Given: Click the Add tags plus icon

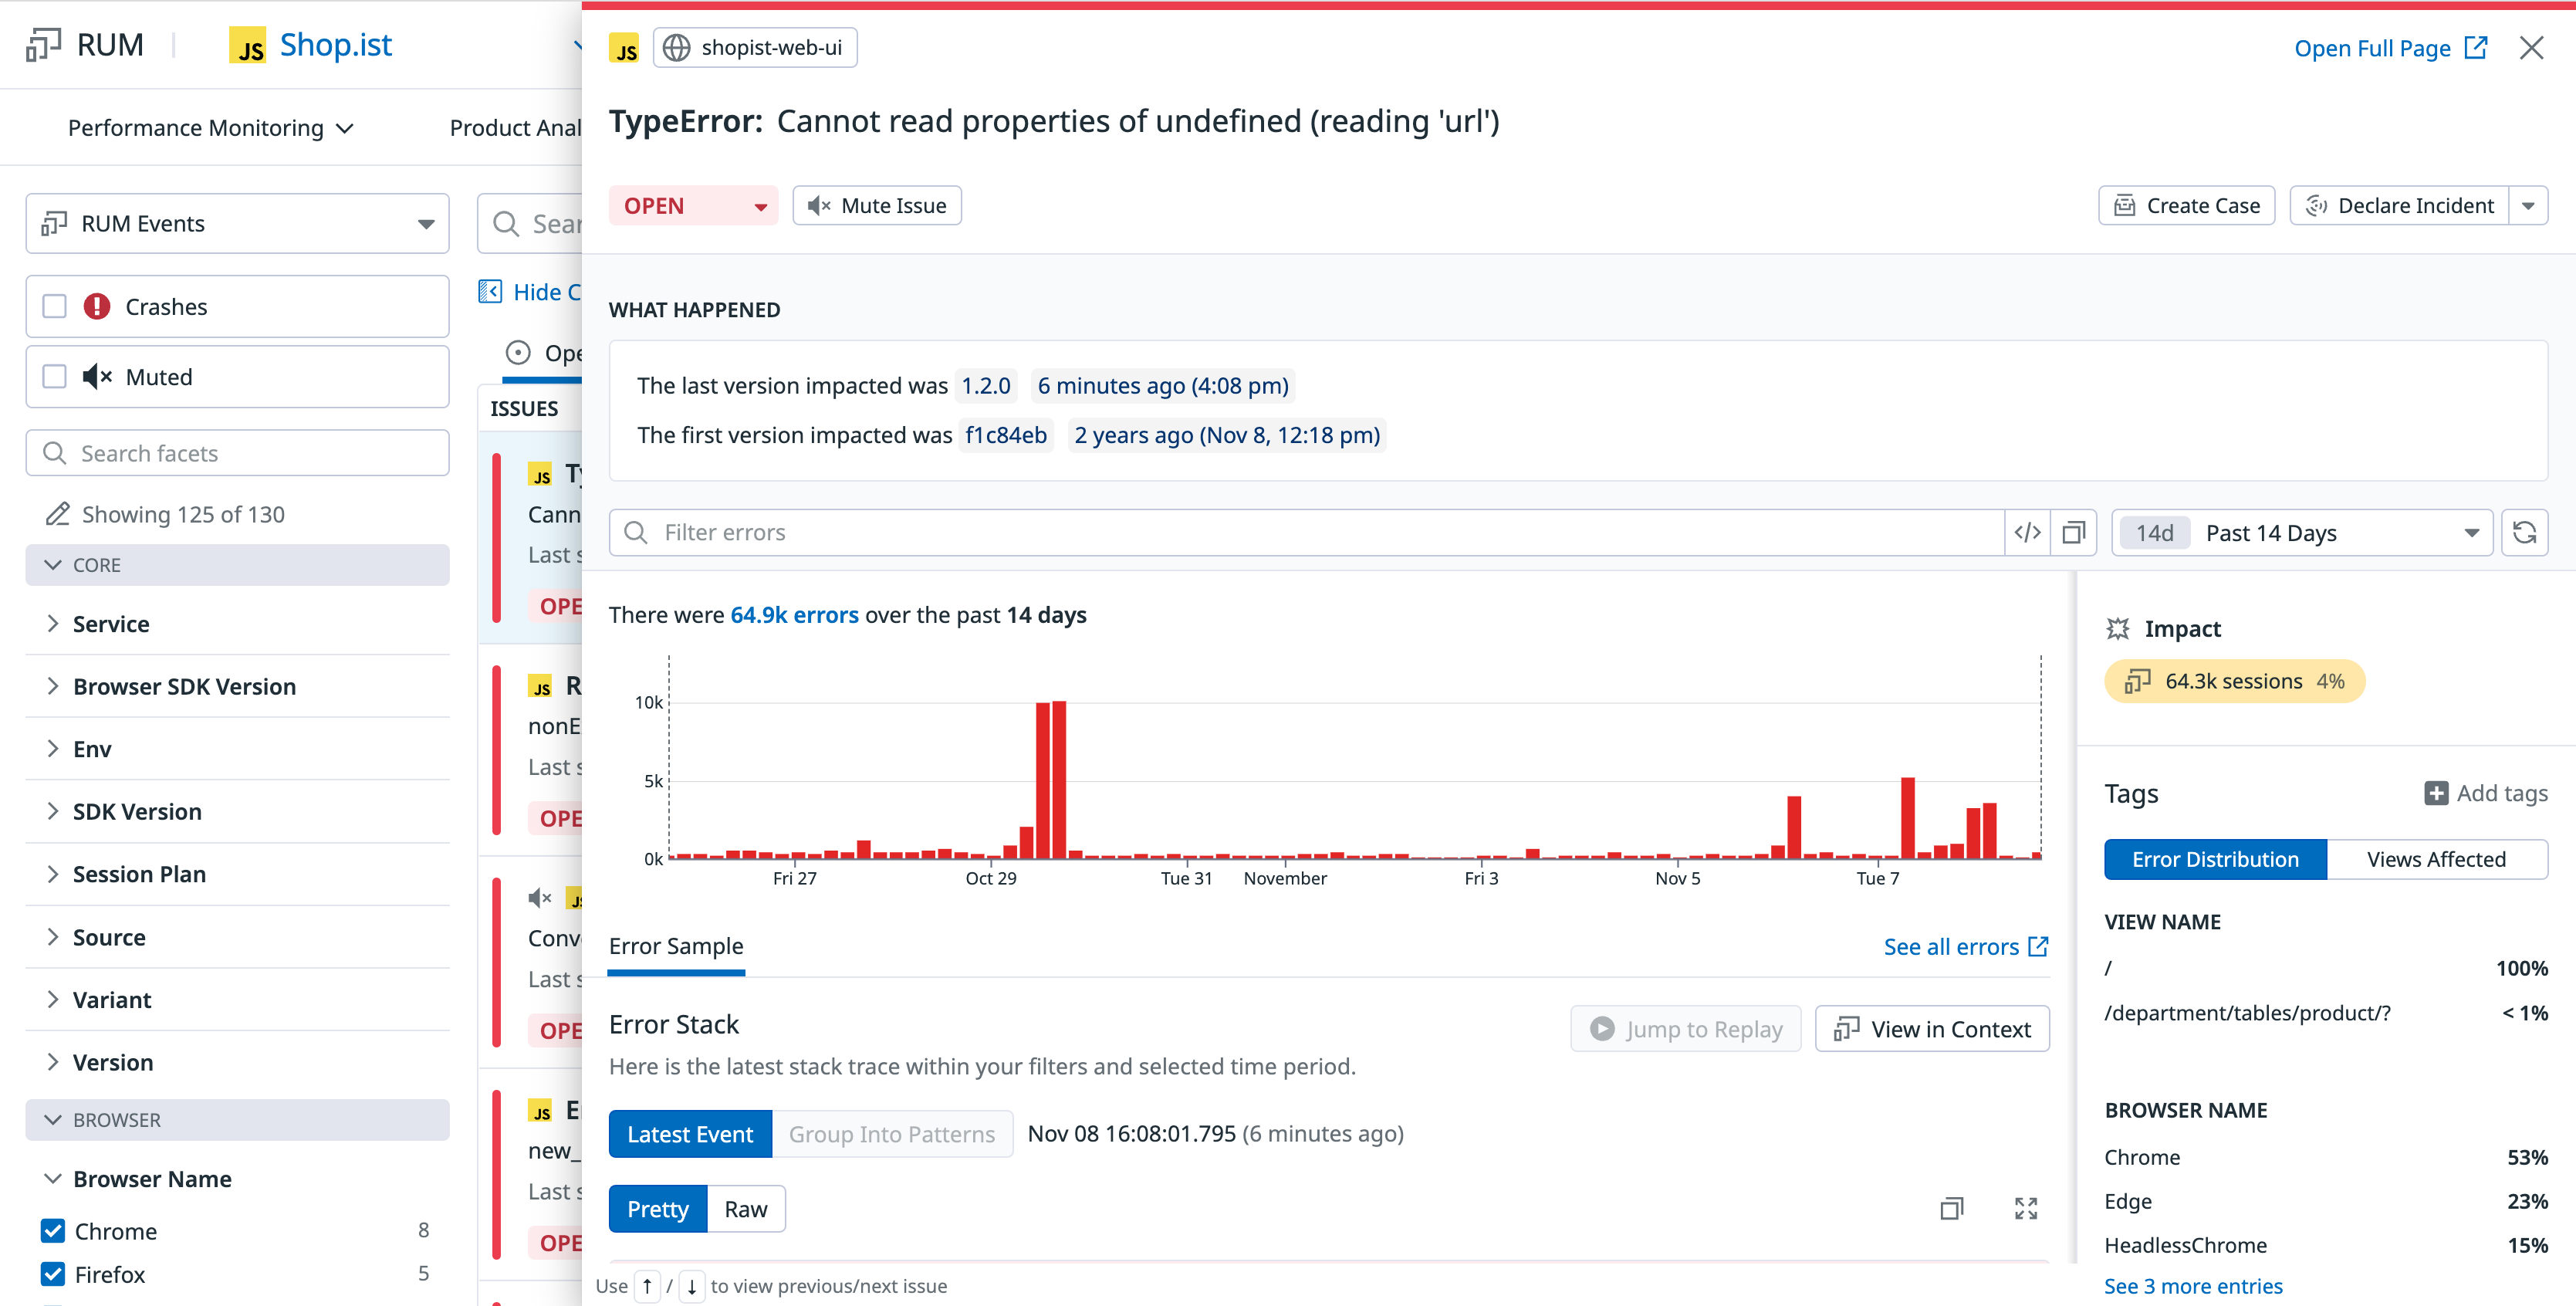Looking at the screenshot, I should (x=2436, y=793).
